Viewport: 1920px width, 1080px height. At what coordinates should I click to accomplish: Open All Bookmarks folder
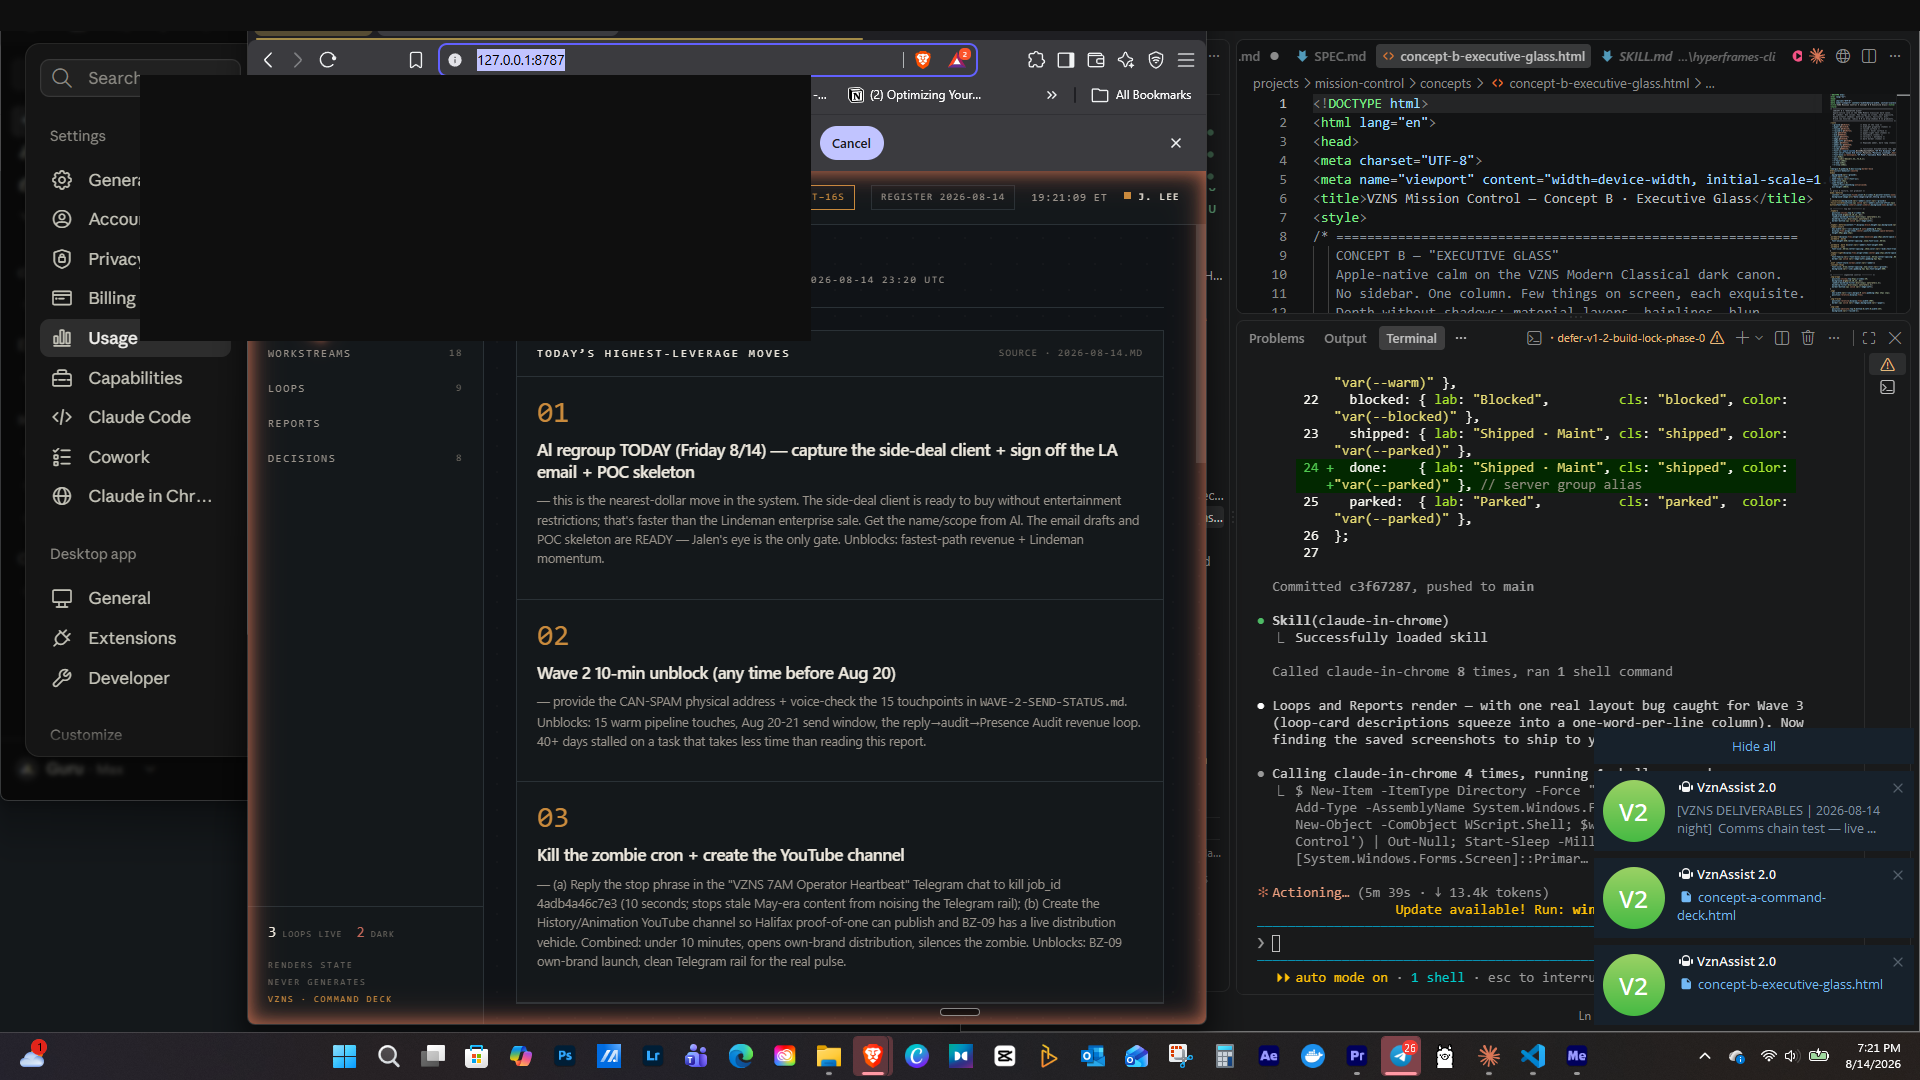point(1141,95)
